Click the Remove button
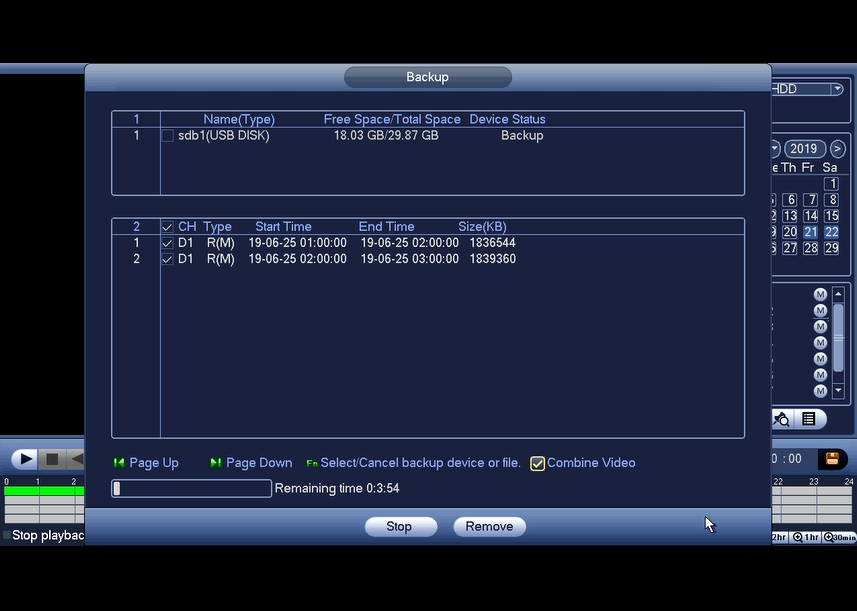The image size is (857, 611). (490, 526)
